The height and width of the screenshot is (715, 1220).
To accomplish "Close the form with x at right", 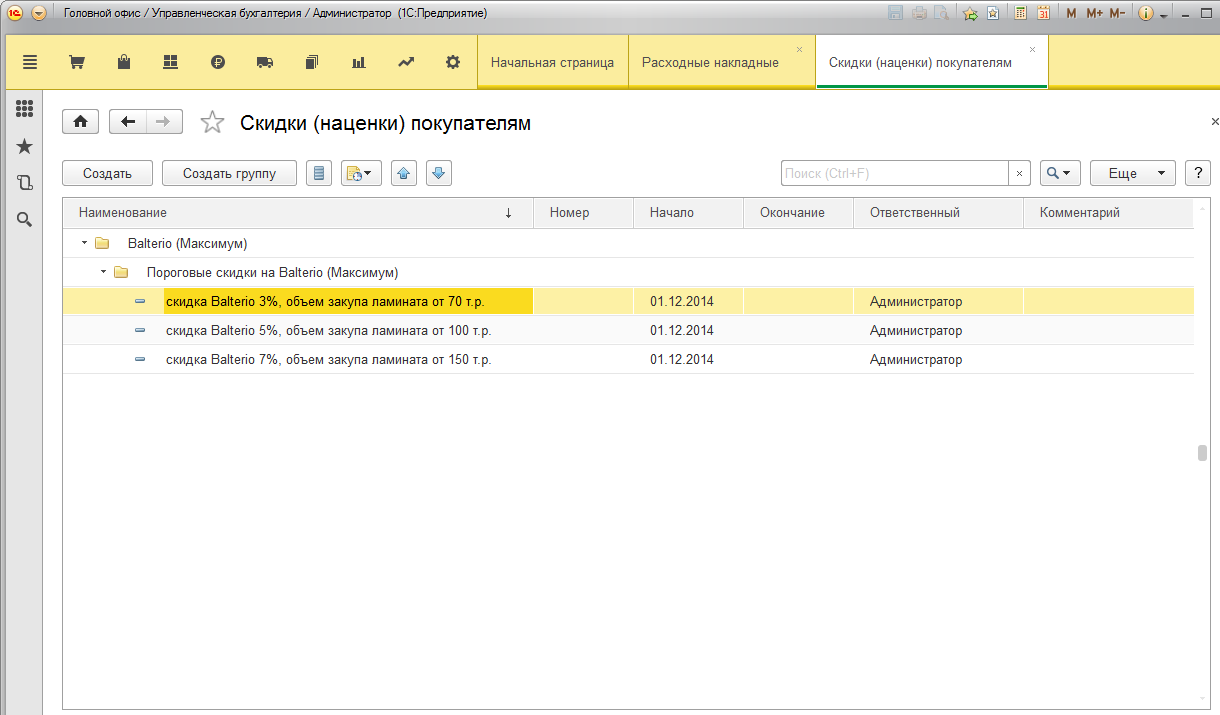I will point(1214,121).
